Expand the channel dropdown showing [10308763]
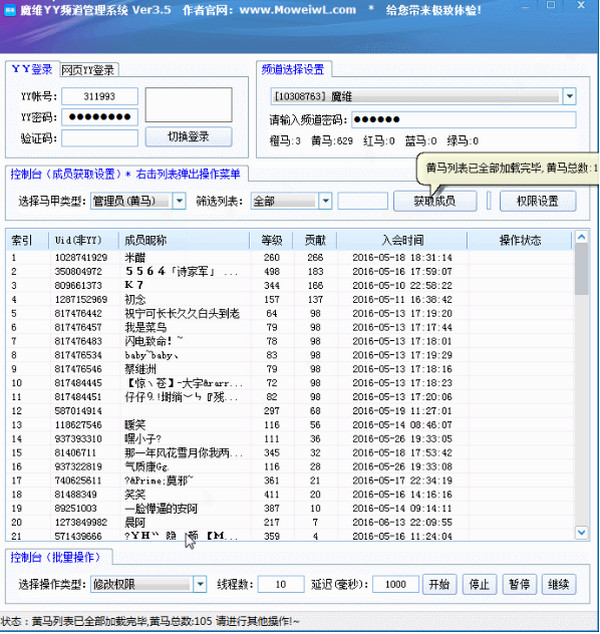Image resolution: width=600 pixels, height=634 pixels. 569,97
